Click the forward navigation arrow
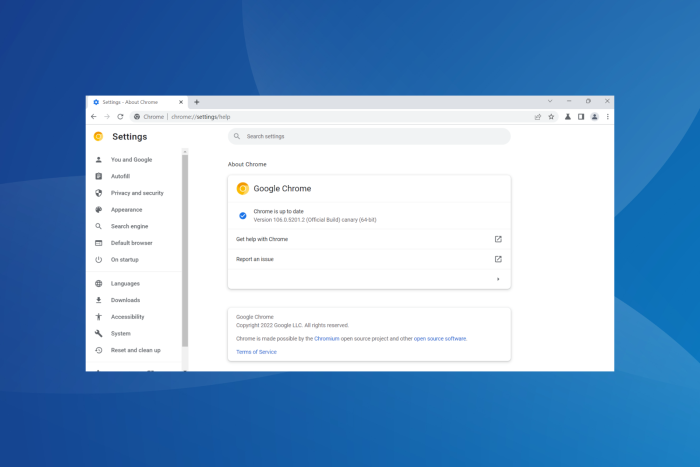The width and height of the screenshot is (700, 467). coord(107,117)
